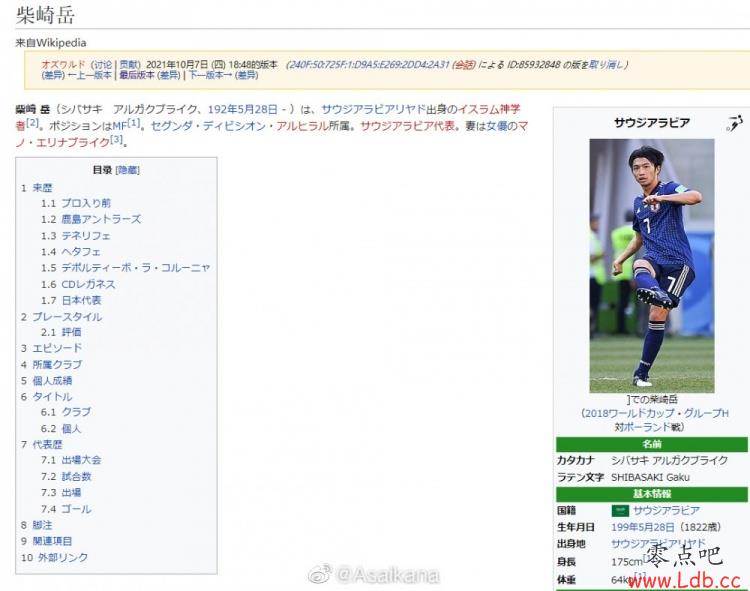Click the soccer player icon in infobox header
This screenshot has width=750, height=591.
(734, 123)
